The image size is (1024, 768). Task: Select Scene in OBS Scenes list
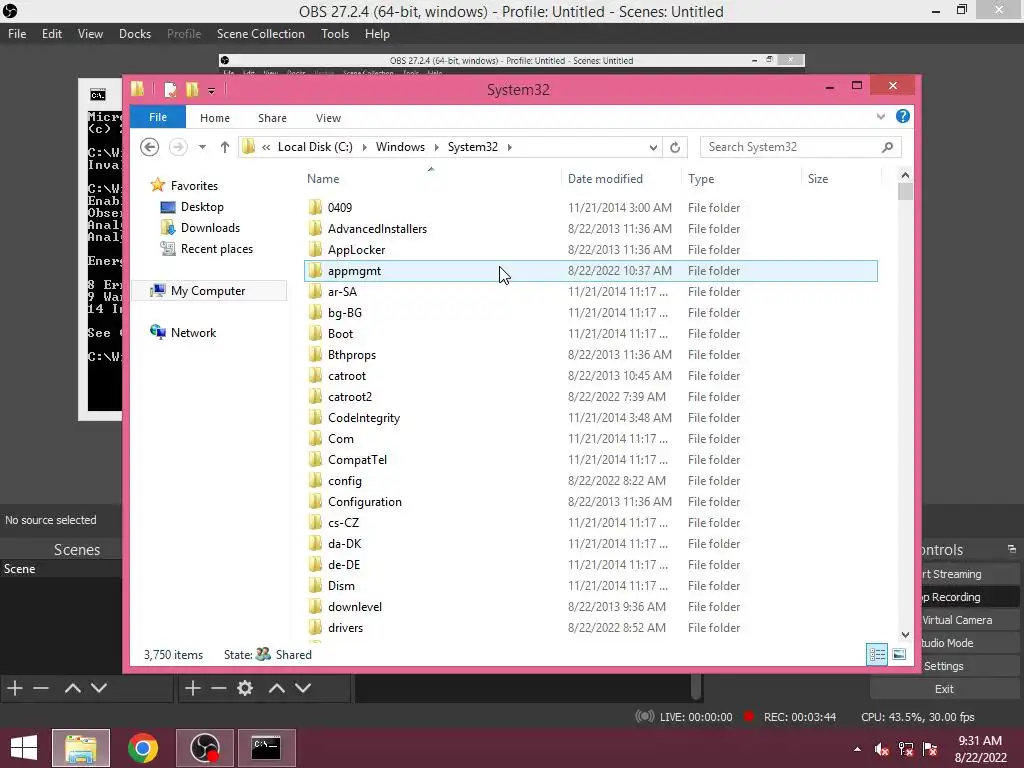pyautogui.click(x=61, y=569)
